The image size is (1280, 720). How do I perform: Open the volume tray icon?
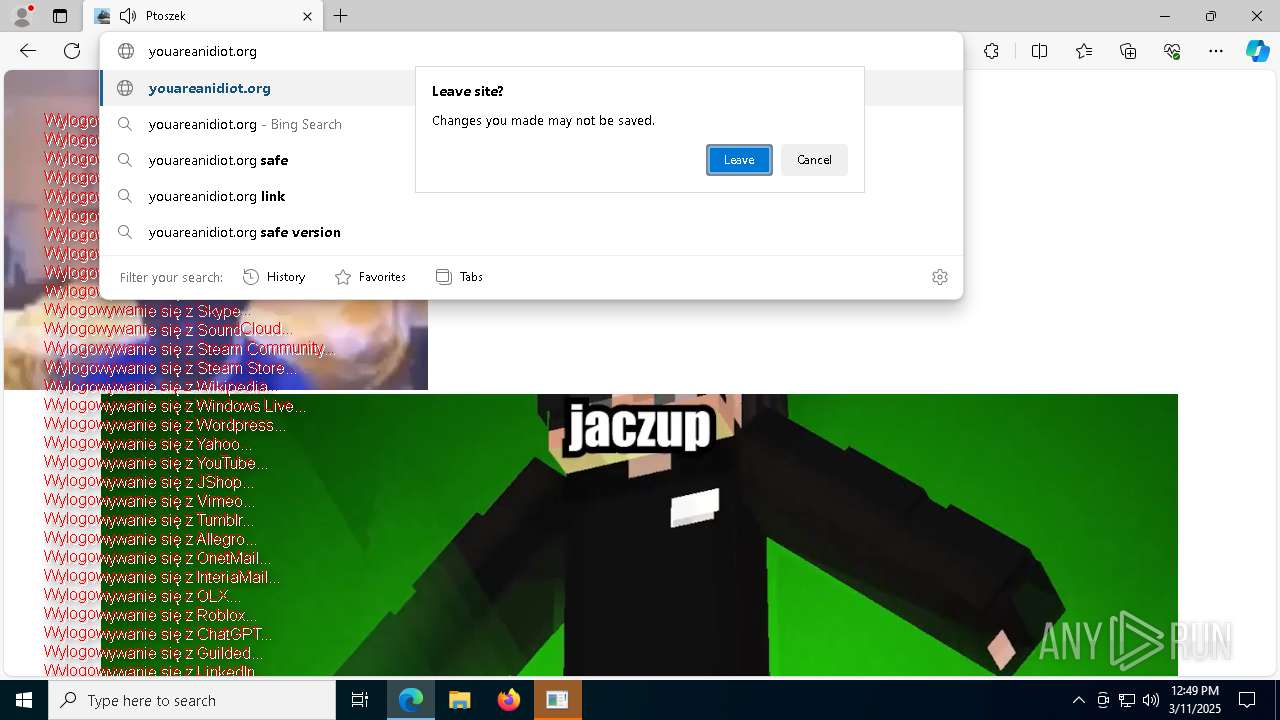click(x=1151, y=700)
